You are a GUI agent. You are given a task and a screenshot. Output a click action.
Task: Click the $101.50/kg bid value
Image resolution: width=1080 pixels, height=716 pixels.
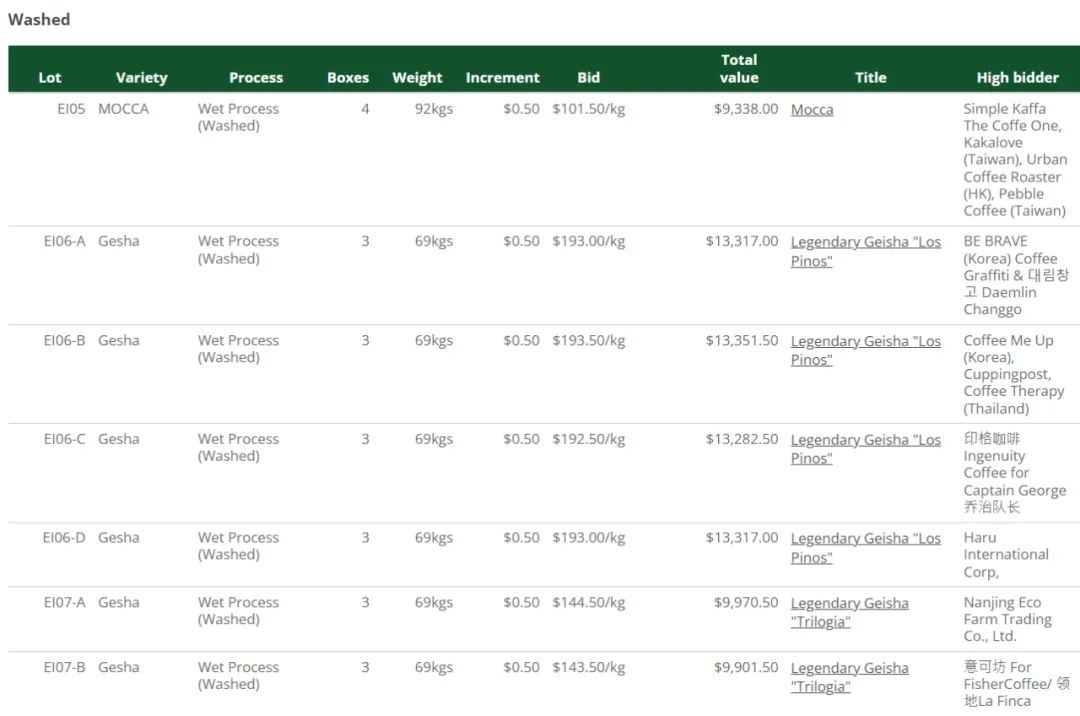click(x=589, y=109)
